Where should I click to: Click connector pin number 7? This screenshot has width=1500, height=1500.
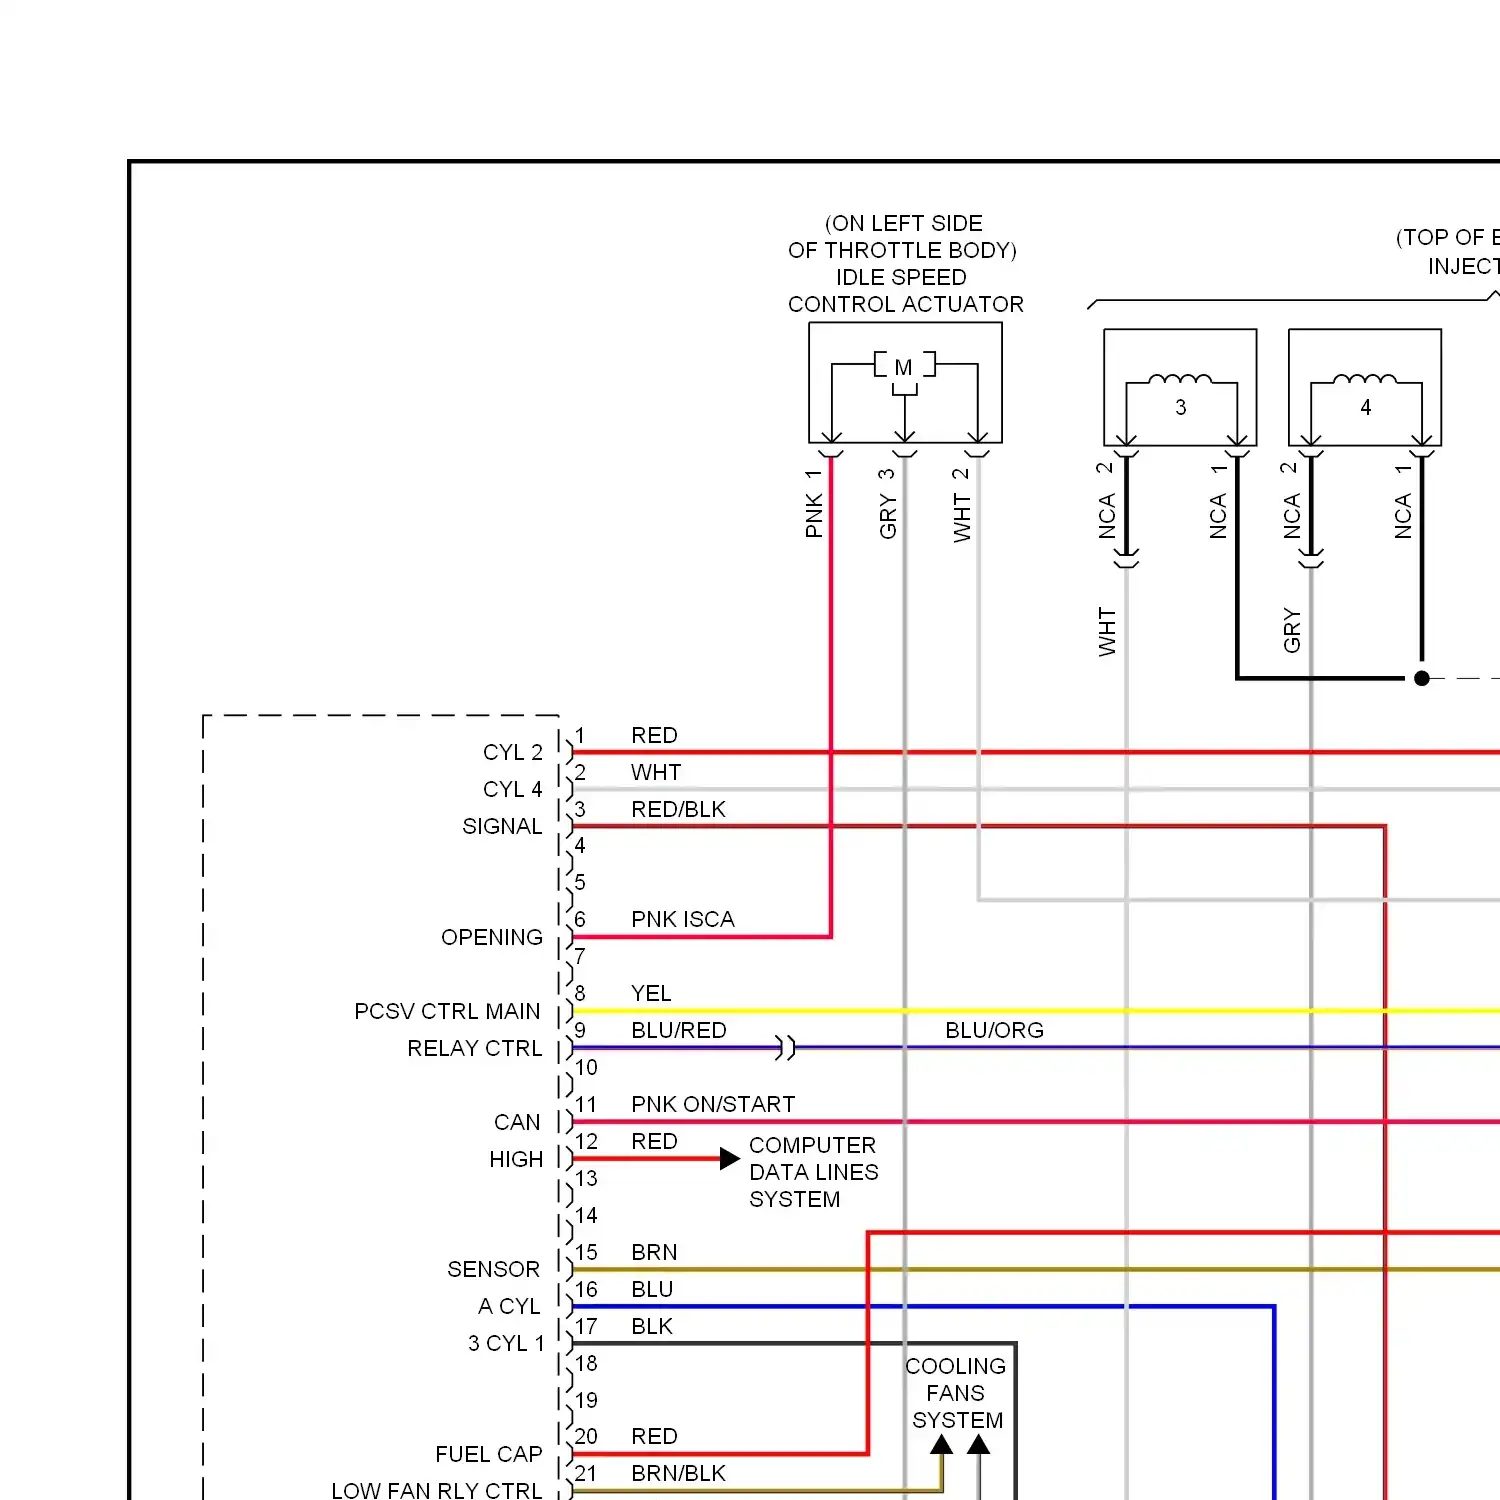tap(580, 957)
